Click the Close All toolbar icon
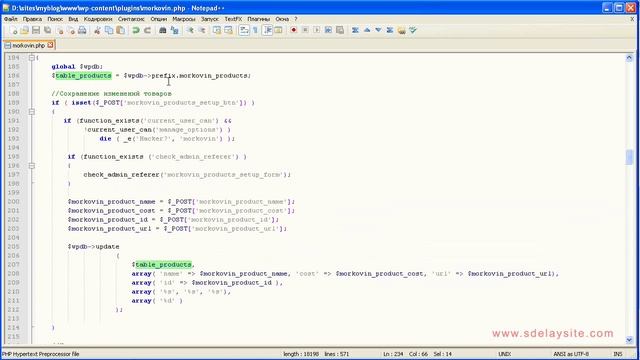Image resolution: width=640 pixels, height=360 pixels. click(71, 30)
